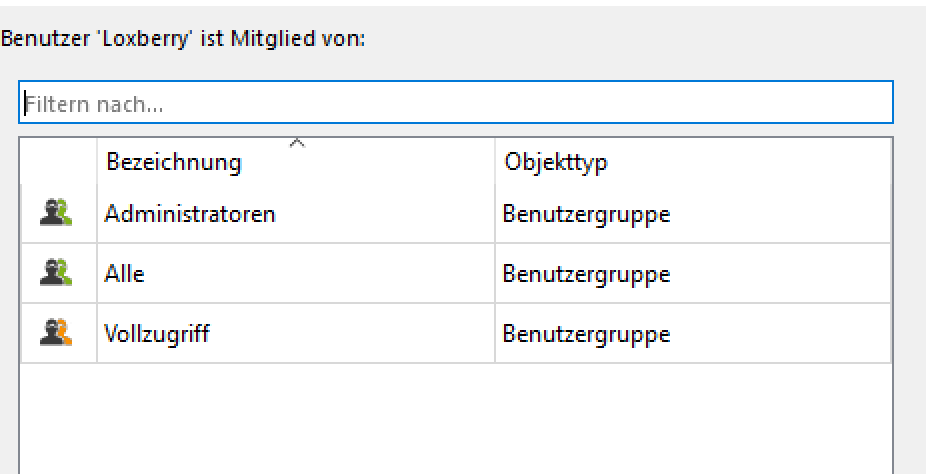
Task: Click the Alle group icon
Action: (56, 273)
